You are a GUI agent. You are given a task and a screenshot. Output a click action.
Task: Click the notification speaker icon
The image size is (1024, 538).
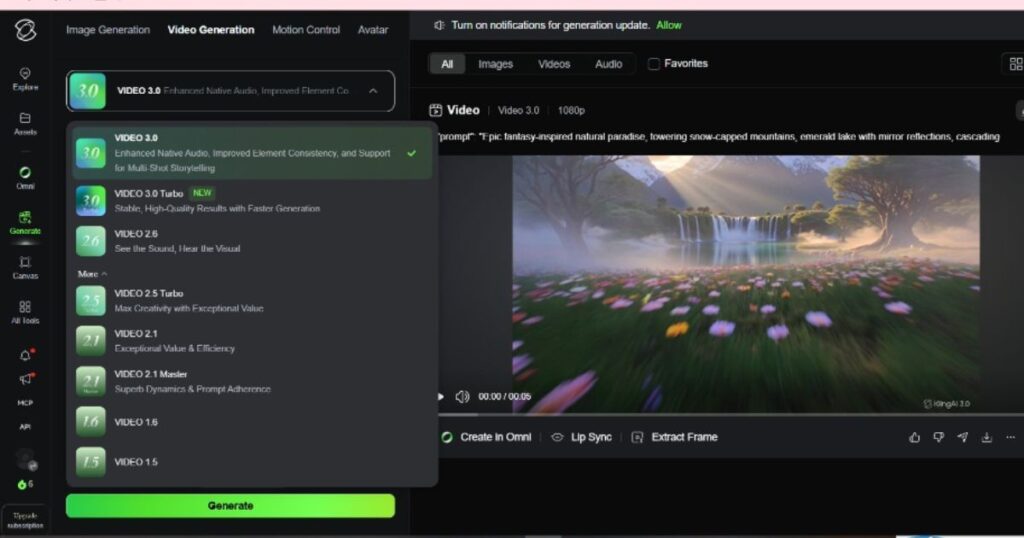pyautogui.click(x=439, y=25)
